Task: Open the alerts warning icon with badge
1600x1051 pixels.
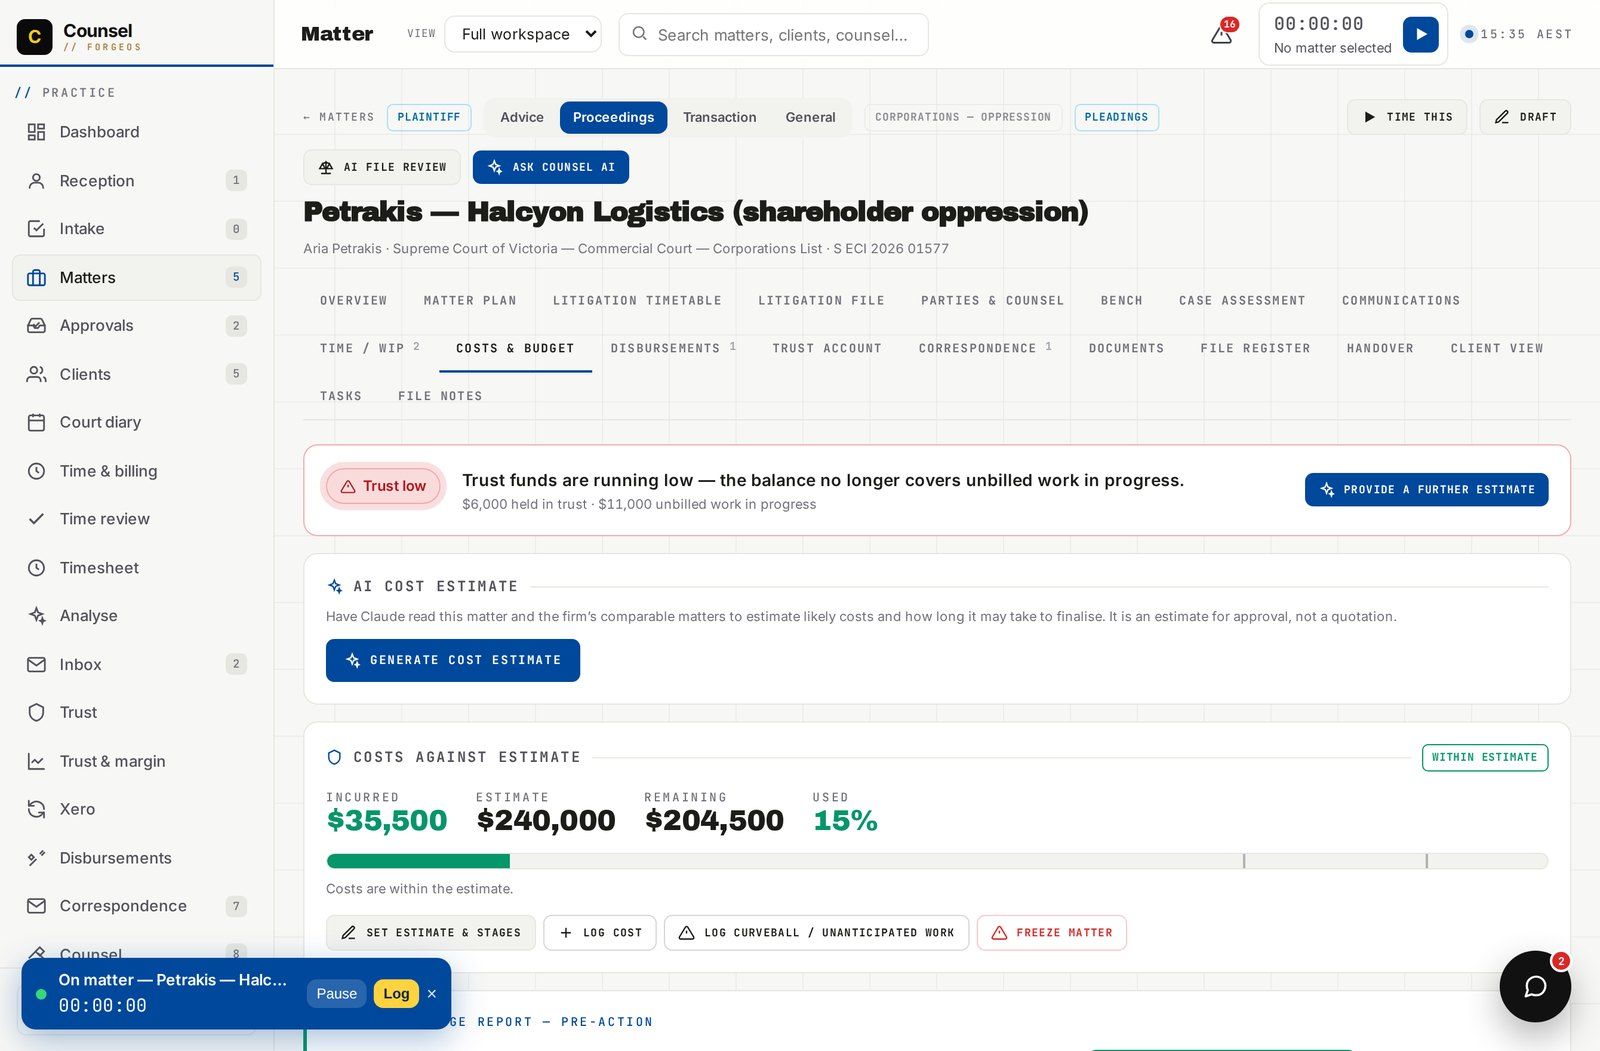Action: (x=1222, y=34)
